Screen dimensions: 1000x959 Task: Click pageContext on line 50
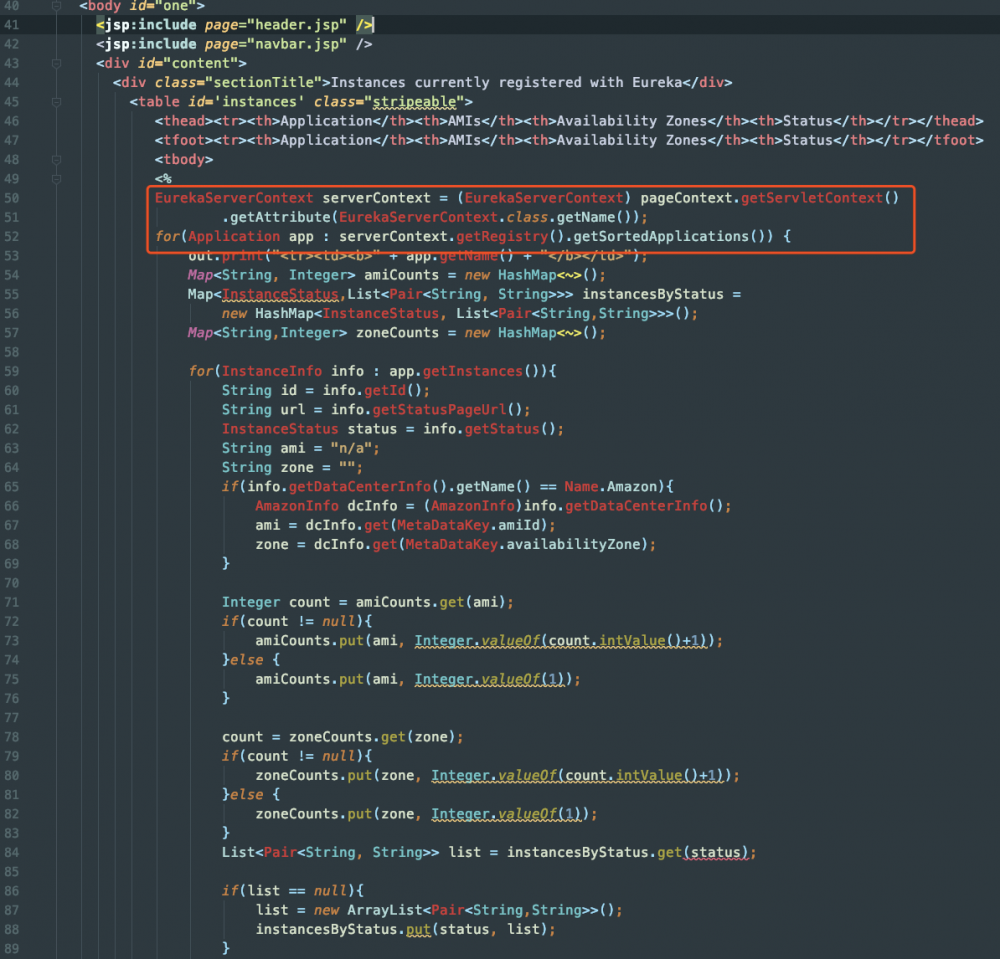click(686, 198)
